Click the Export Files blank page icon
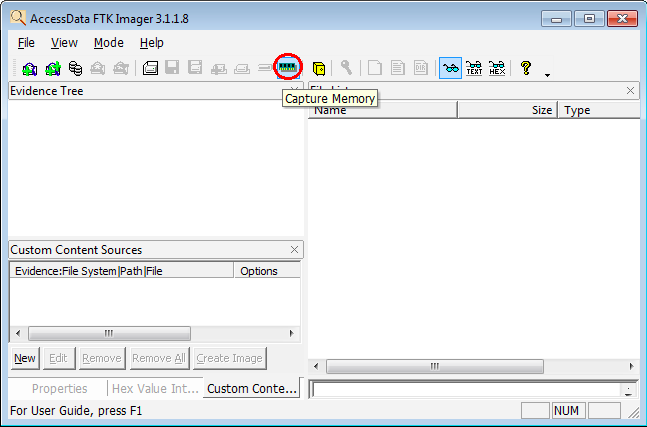The height and width of the screenshot is (427, 647). 374,68
